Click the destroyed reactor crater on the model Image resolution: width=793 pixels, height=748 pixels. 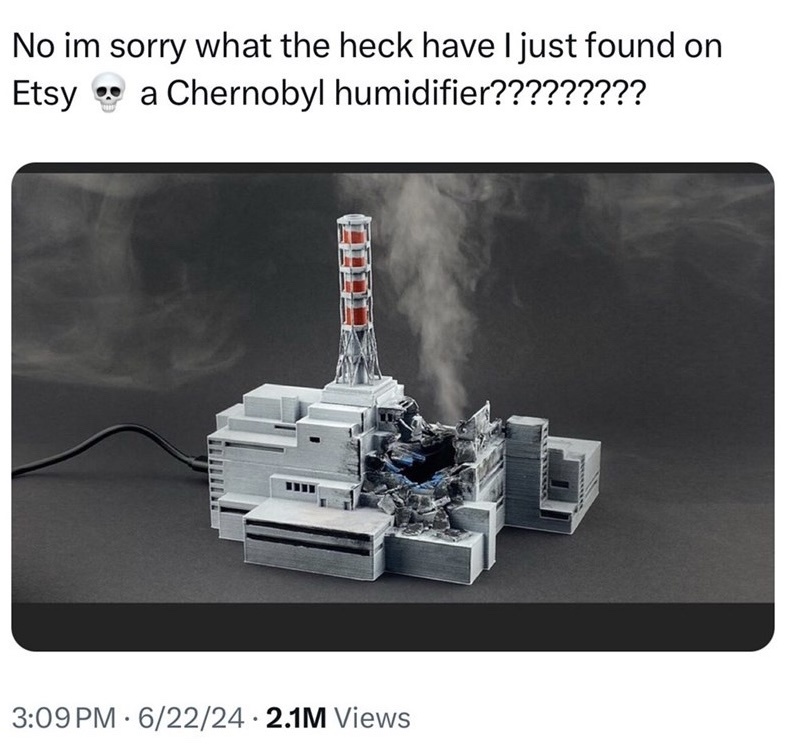[x=425, y=468]
